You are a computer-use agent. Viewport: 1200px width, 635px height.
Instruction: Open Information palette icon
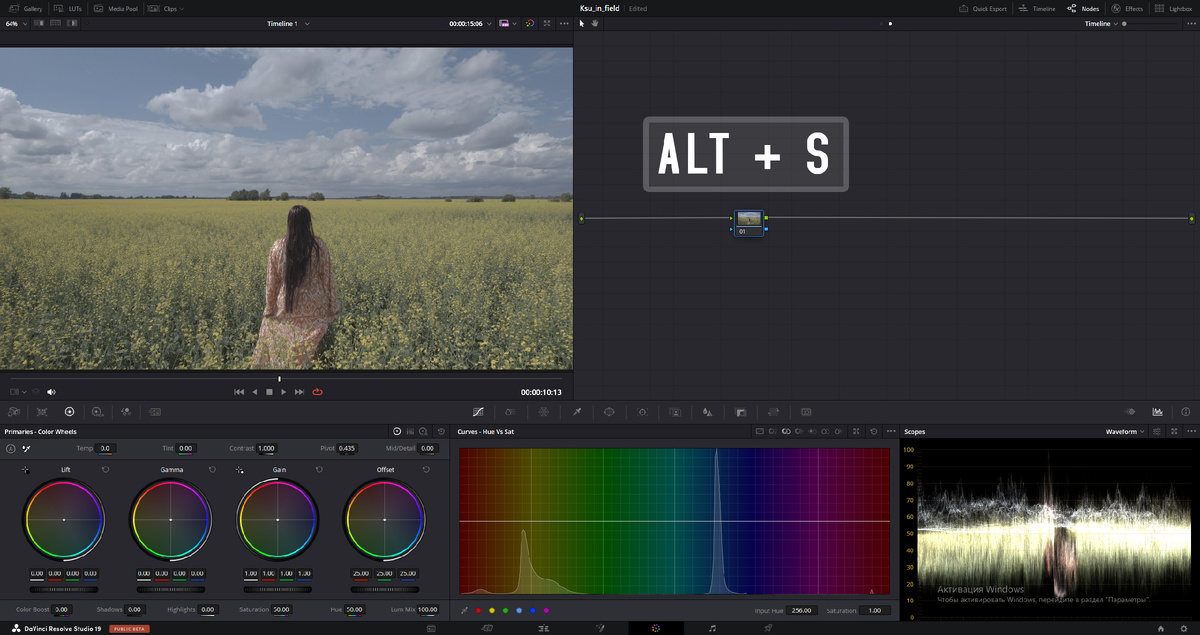click(x=1186, y=411)
